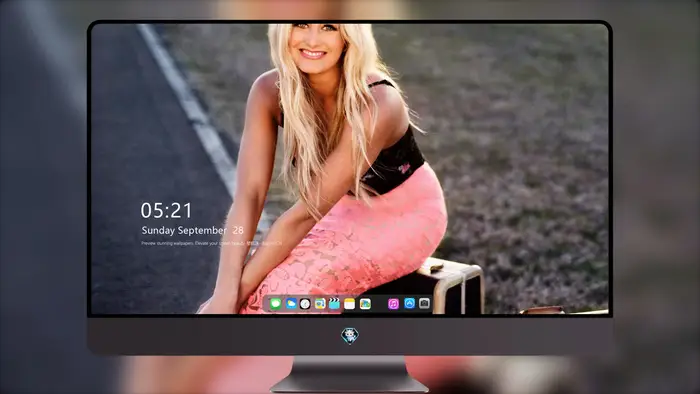
Task: Open the blue App Store icon
Action: point(409,303)
